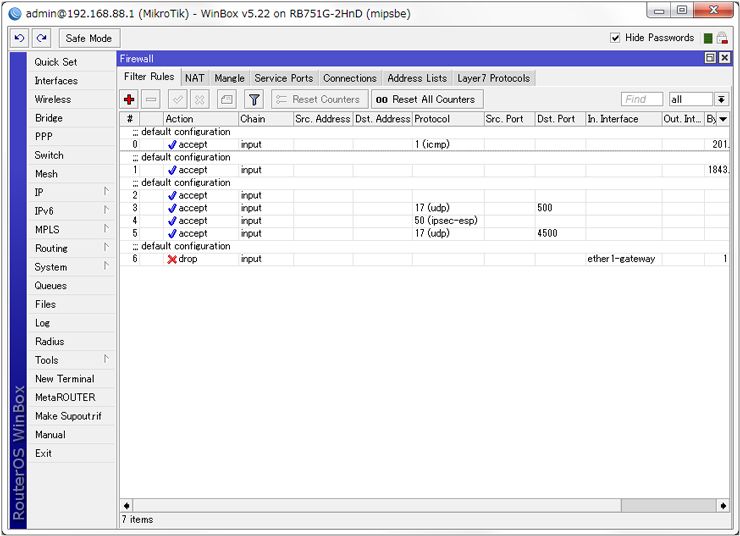The width and height of the screenshot is (740, 536).
Task: Open the Address Lists tab
Action: (x=417, y=78)
